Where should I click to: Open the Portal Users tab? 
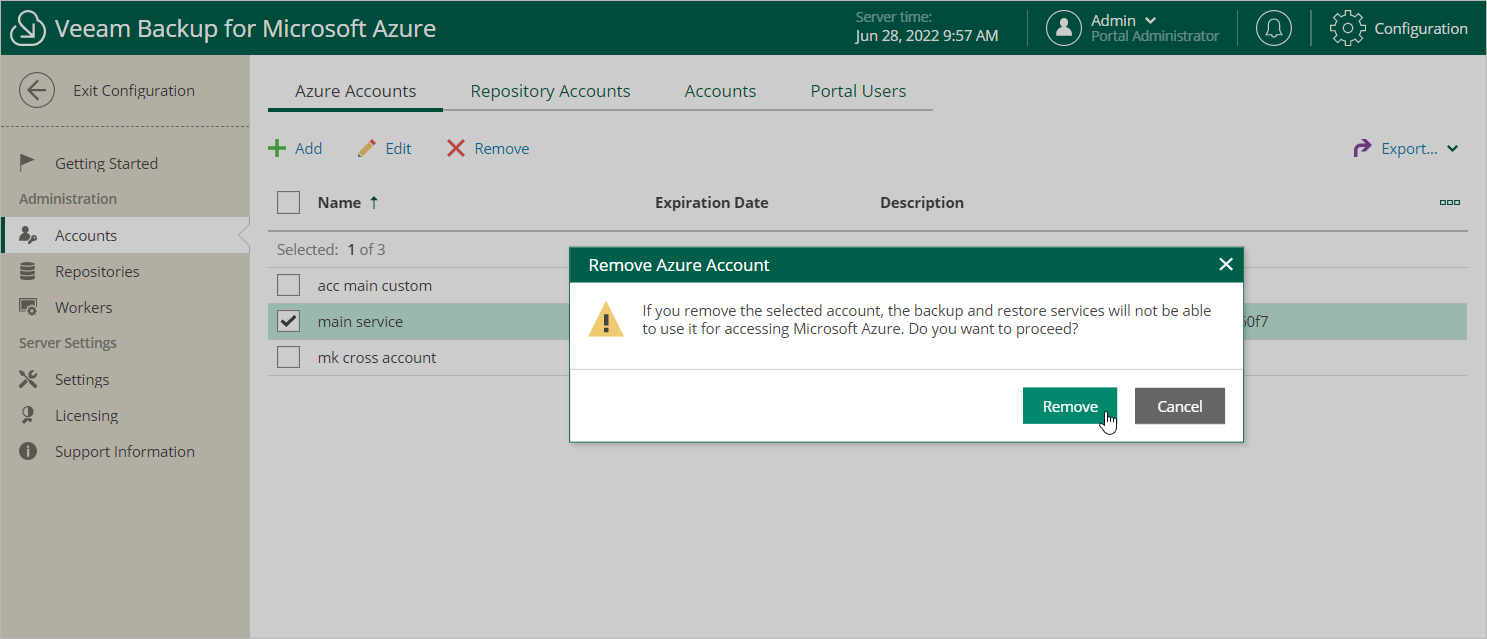[x=858, y=91]
